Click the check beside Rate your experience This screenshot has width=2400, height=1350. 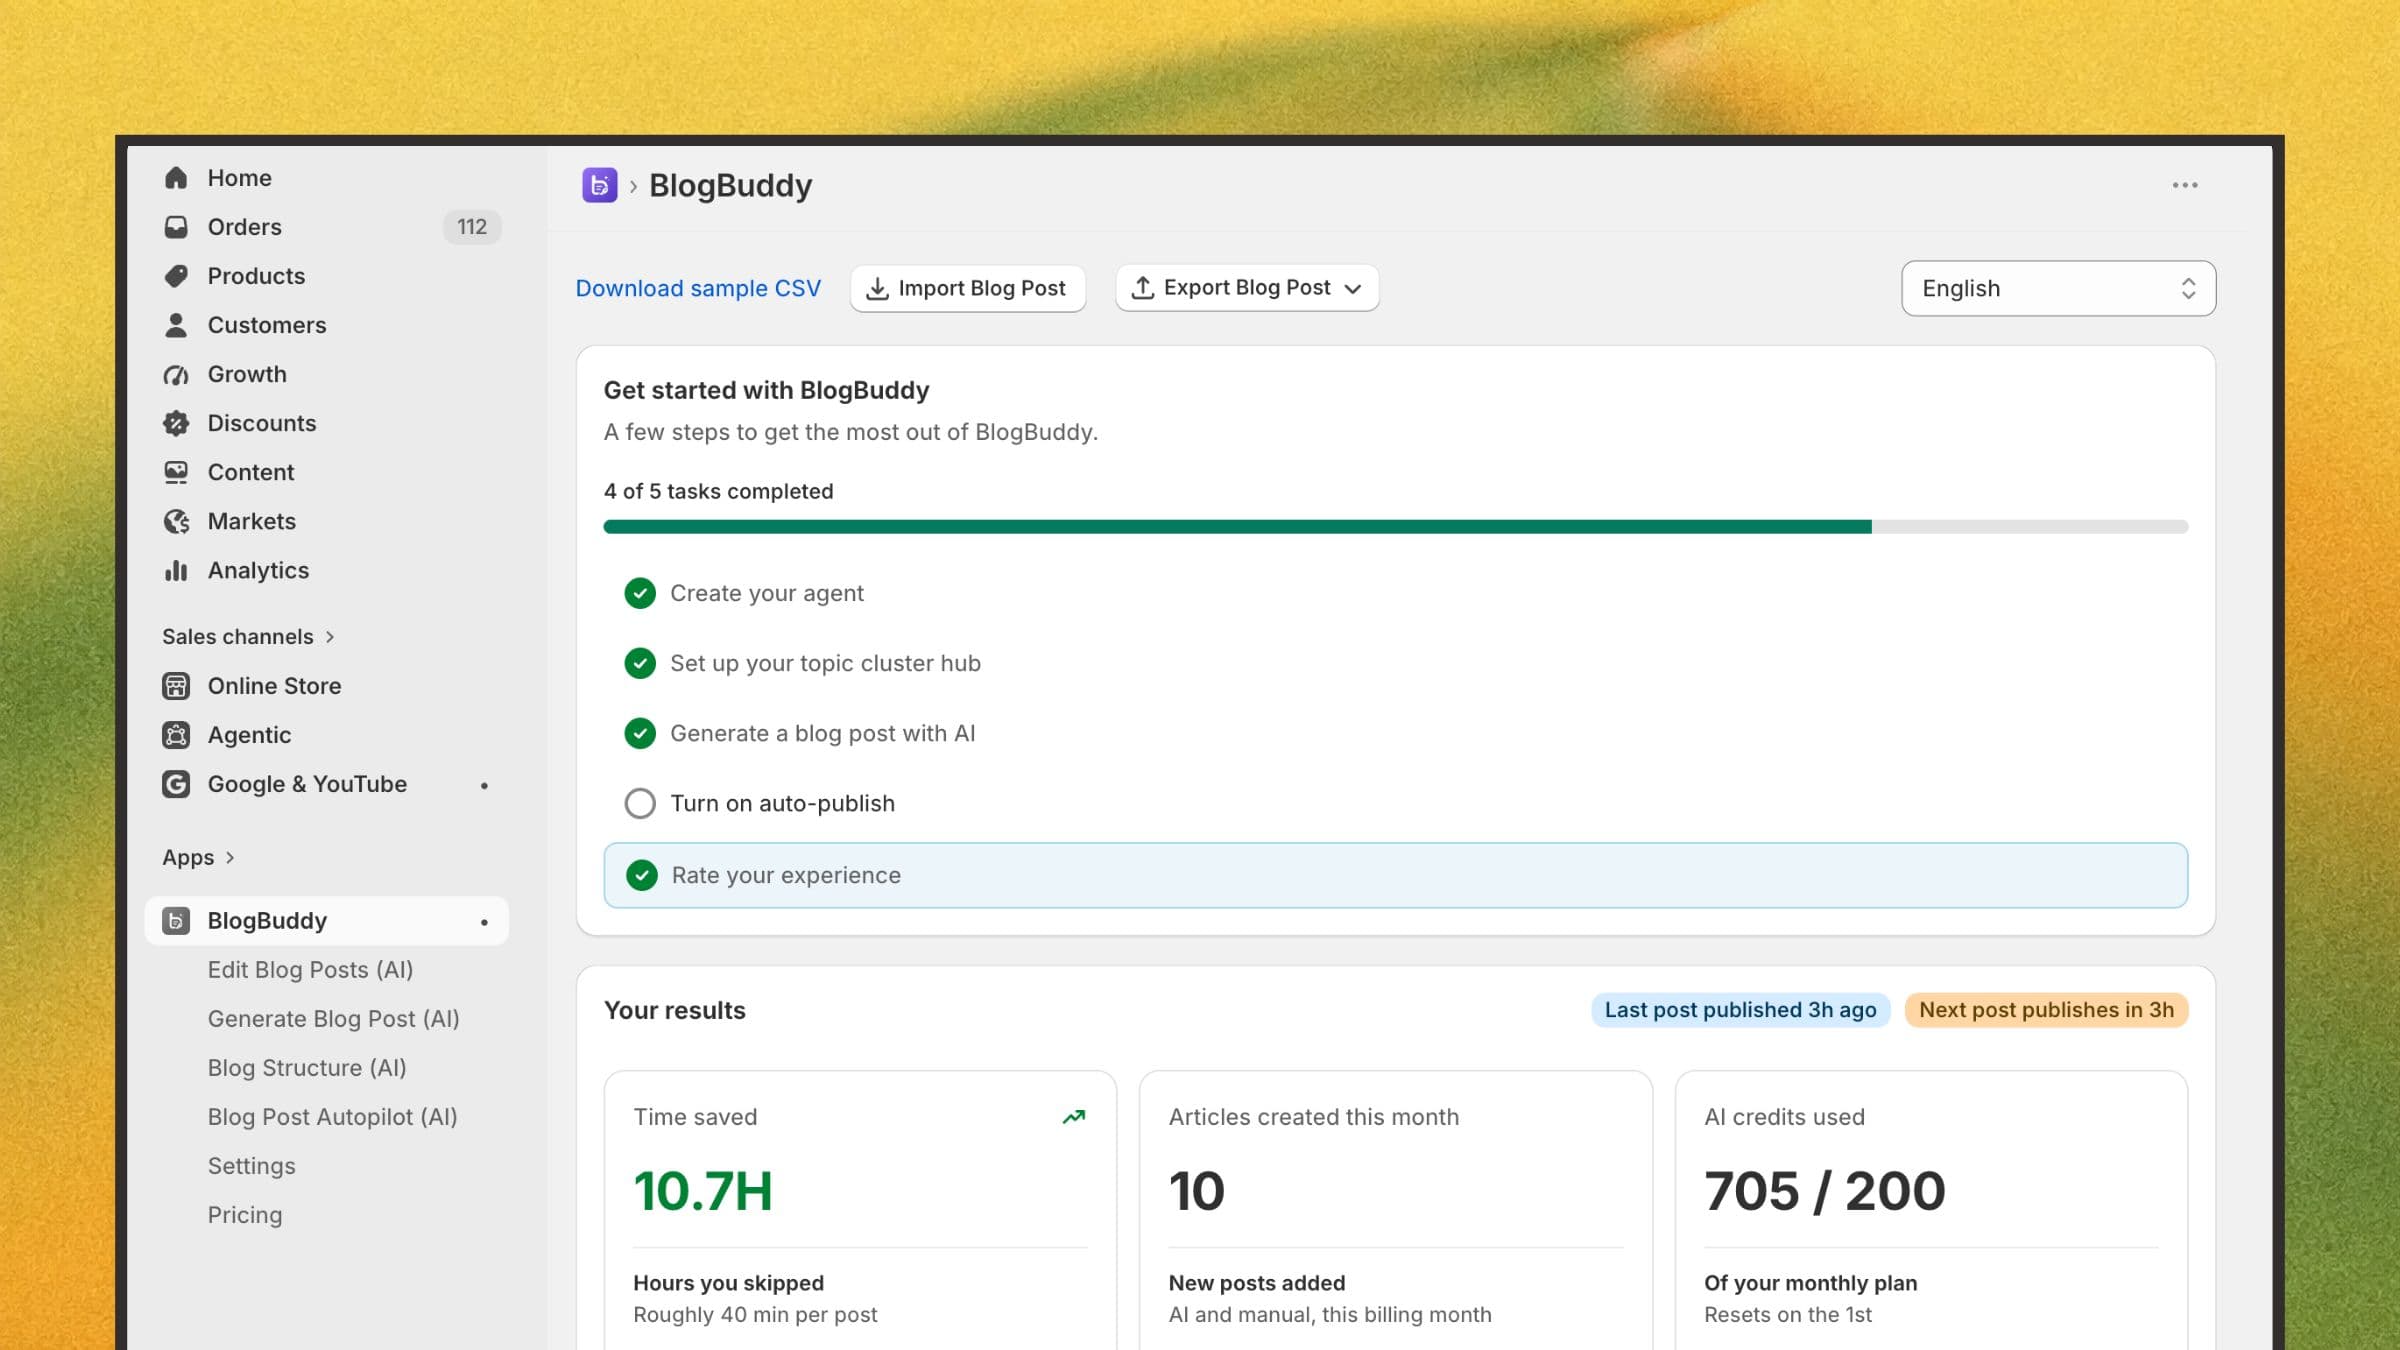click(x=642, y=875)
